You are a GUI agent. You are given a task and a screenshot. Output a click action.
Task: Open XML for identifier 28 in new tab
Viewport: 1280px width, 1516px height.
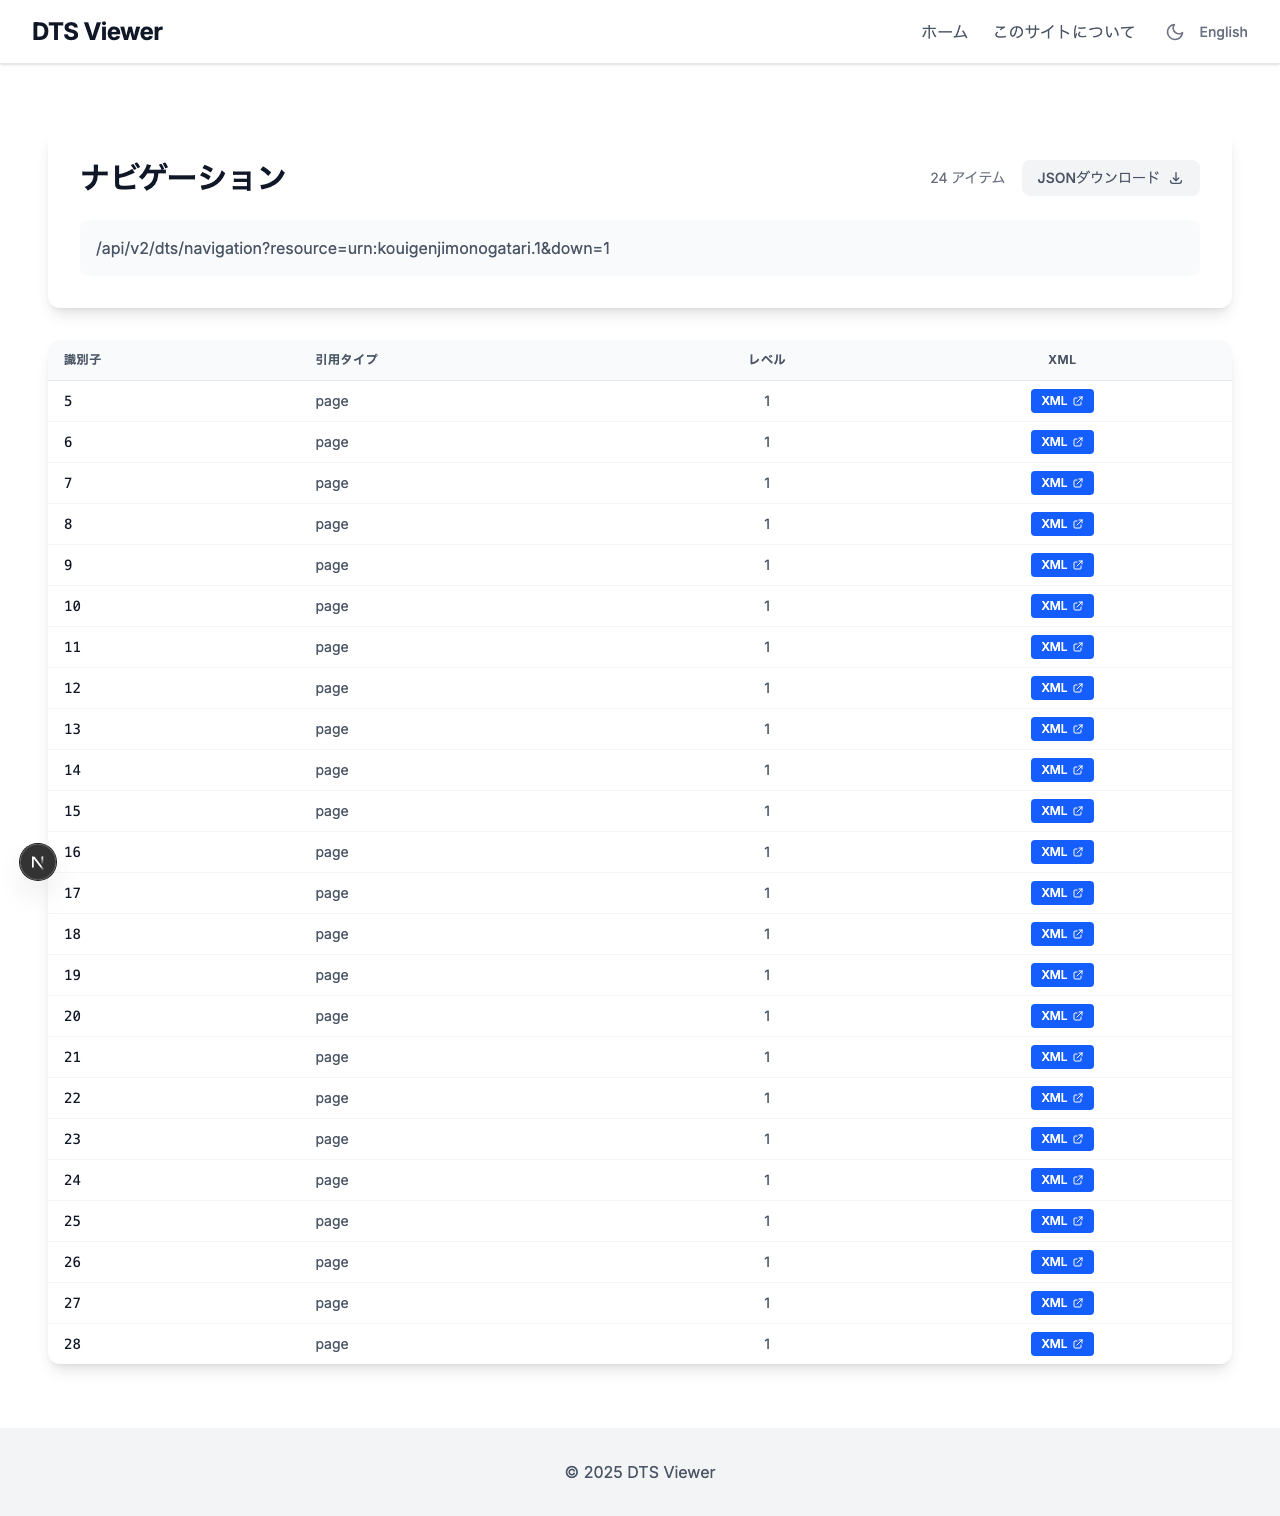(x=1061, y=1344)
